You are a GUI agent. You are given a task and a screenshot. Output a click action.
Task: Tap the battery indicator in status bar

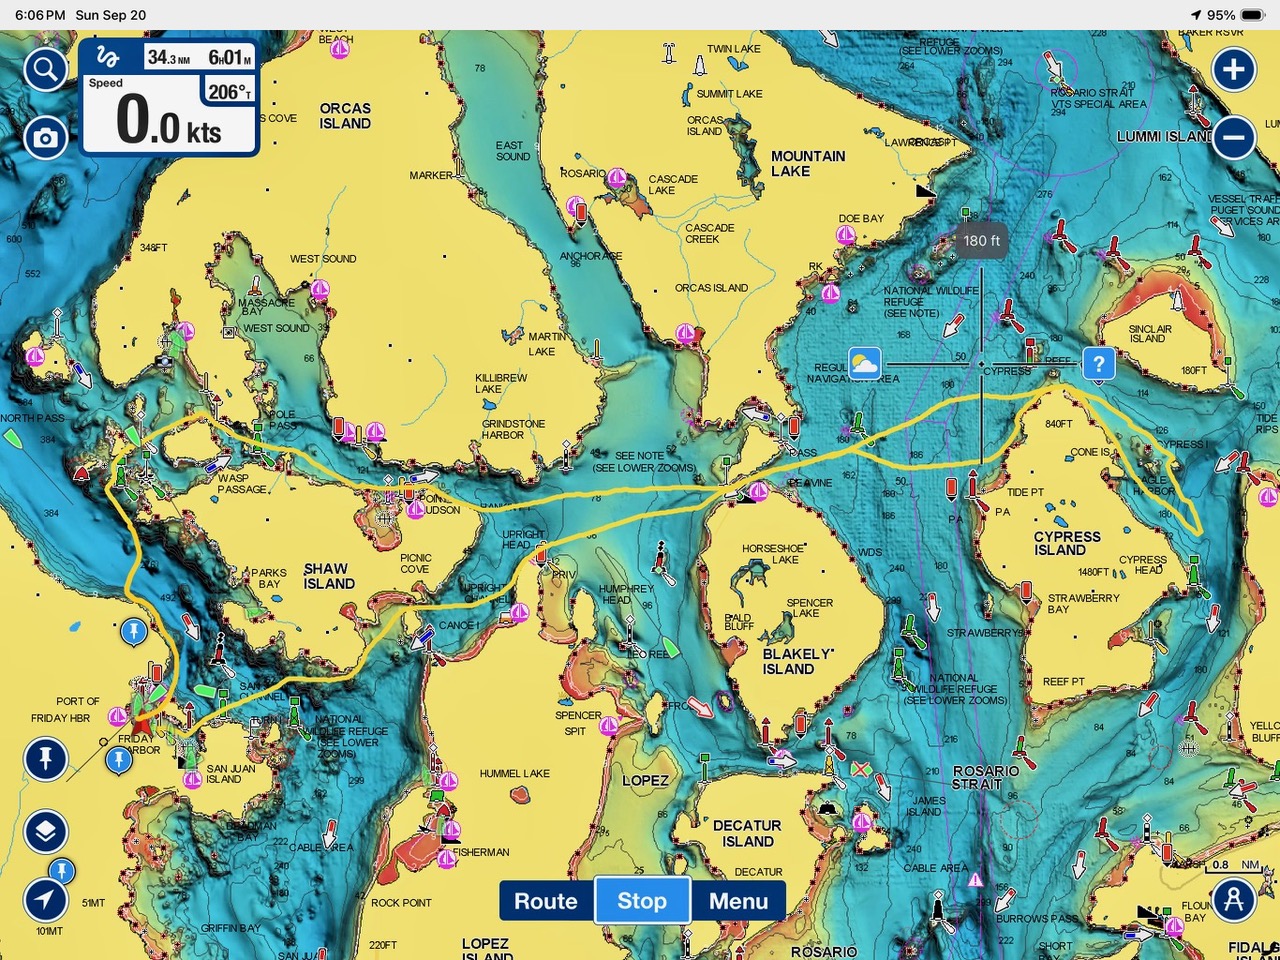[x=1253, y=15]
